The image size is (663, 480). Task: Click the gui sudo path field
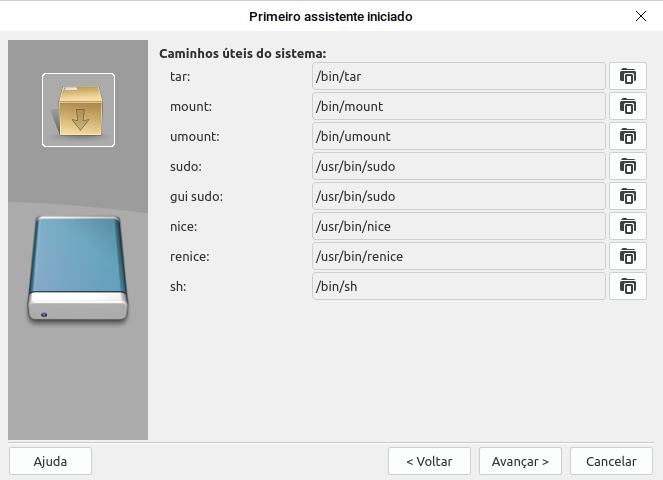pos(459,196)
